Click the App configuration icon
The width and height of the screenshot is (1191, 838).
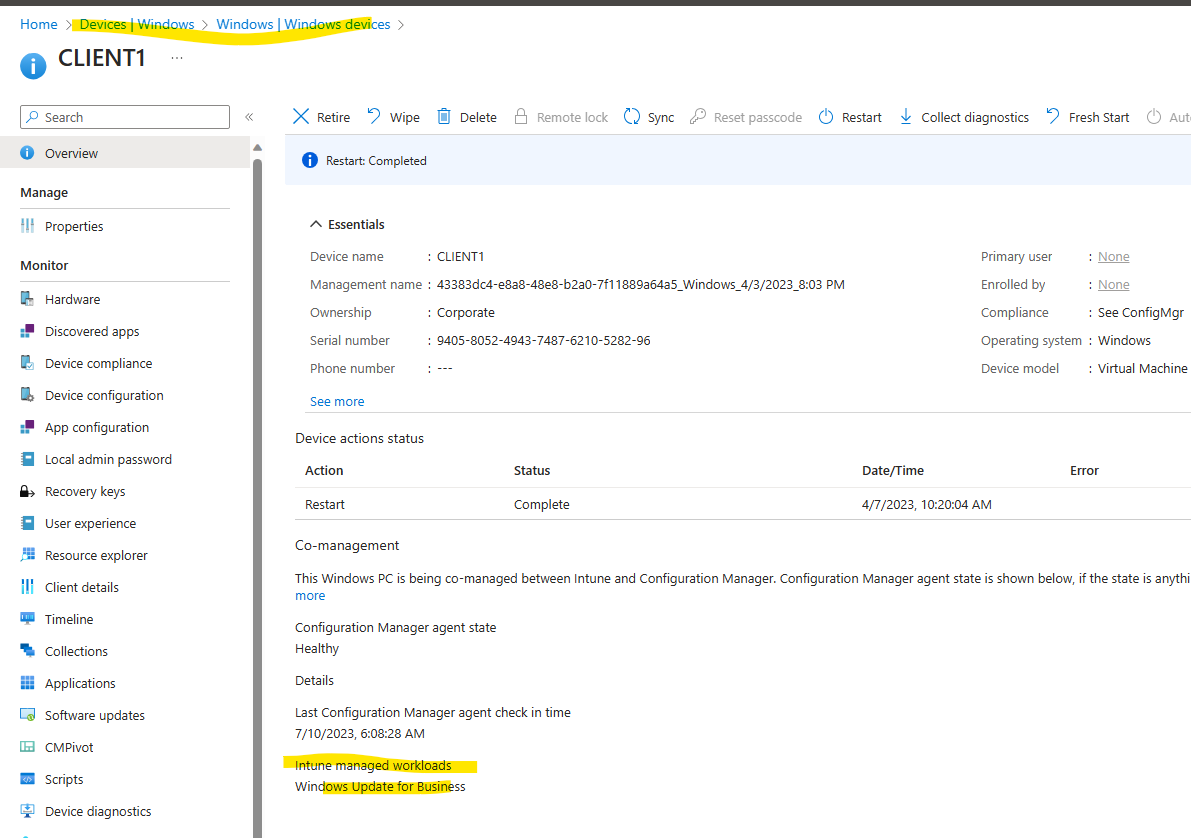(x=27, y=426)
